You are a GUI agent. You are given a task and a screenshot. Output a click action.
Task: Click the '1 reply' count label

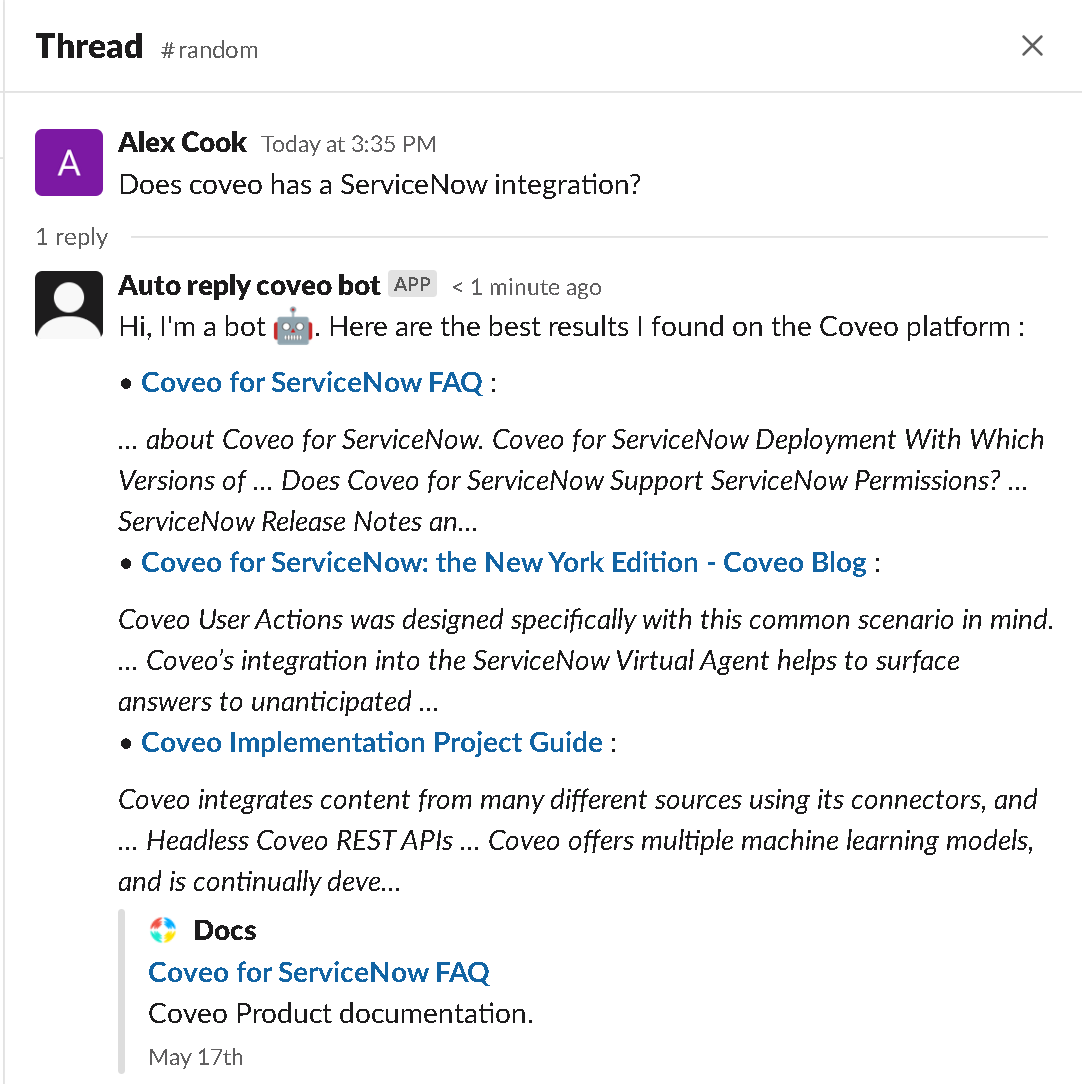click(x=72, y=237)
